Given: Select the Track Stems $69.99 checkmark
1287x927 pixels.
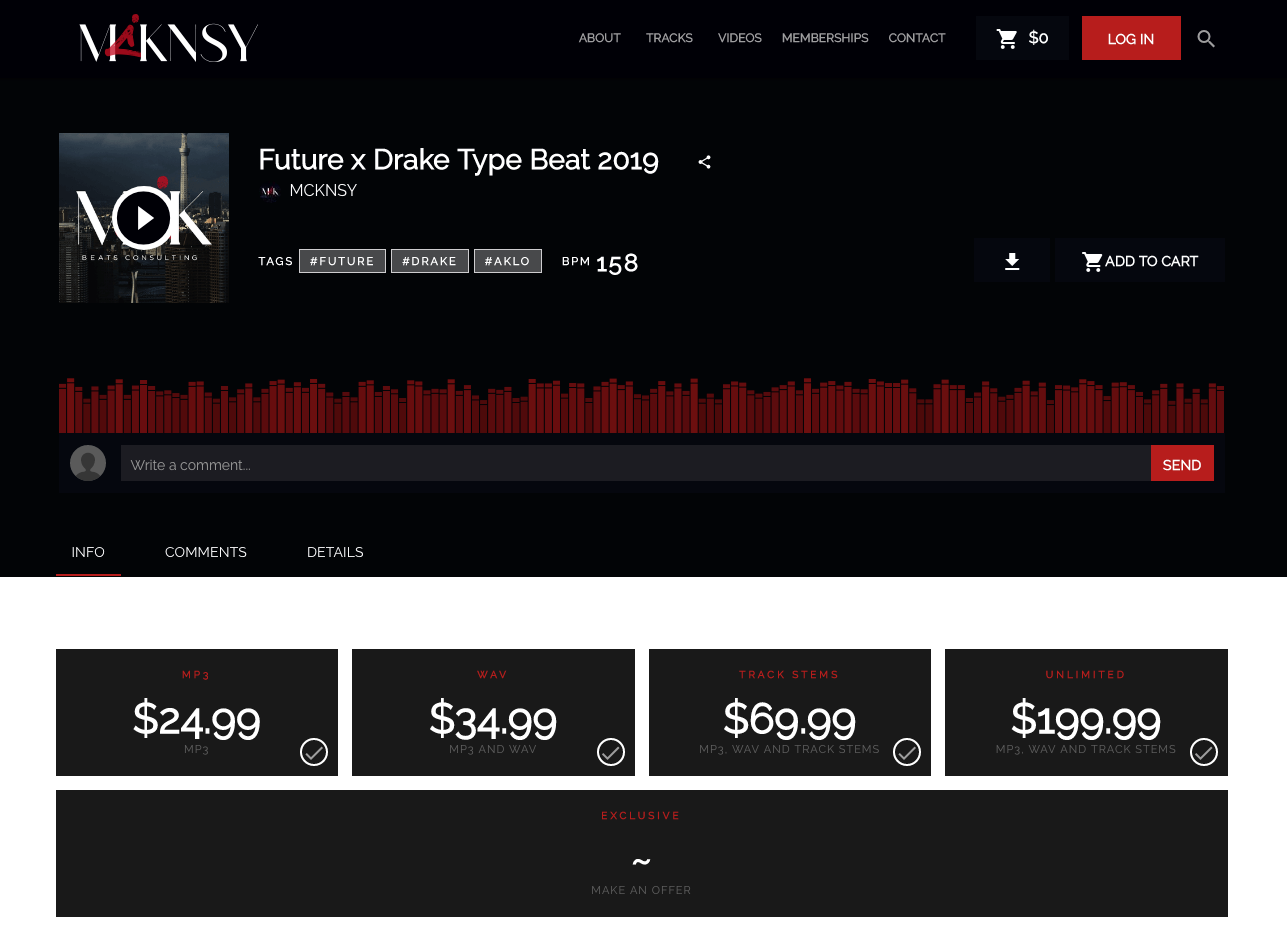Looking at the screenshot, I should point(907,752).
